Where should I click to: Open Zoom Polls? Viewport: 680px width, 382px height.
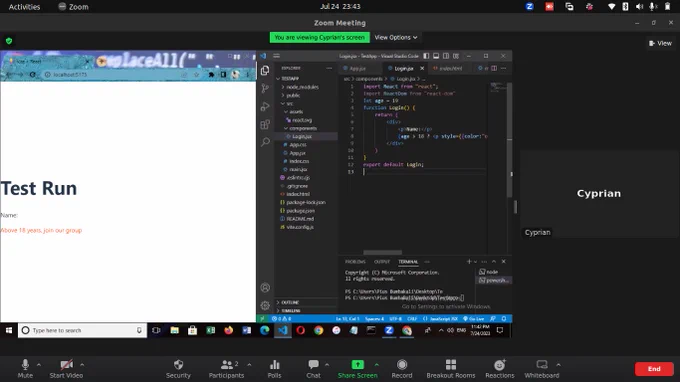click(x=275, y=369)
